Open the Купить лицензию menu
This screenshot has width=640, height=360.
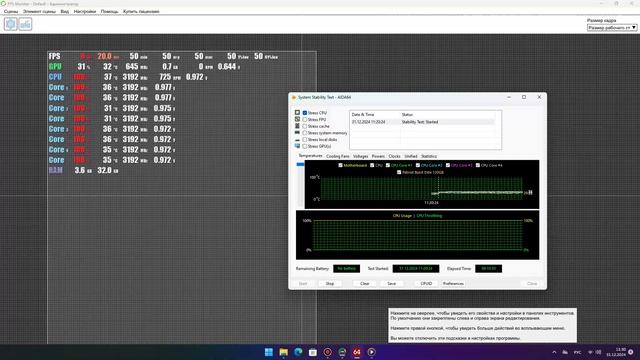point(141,11)
